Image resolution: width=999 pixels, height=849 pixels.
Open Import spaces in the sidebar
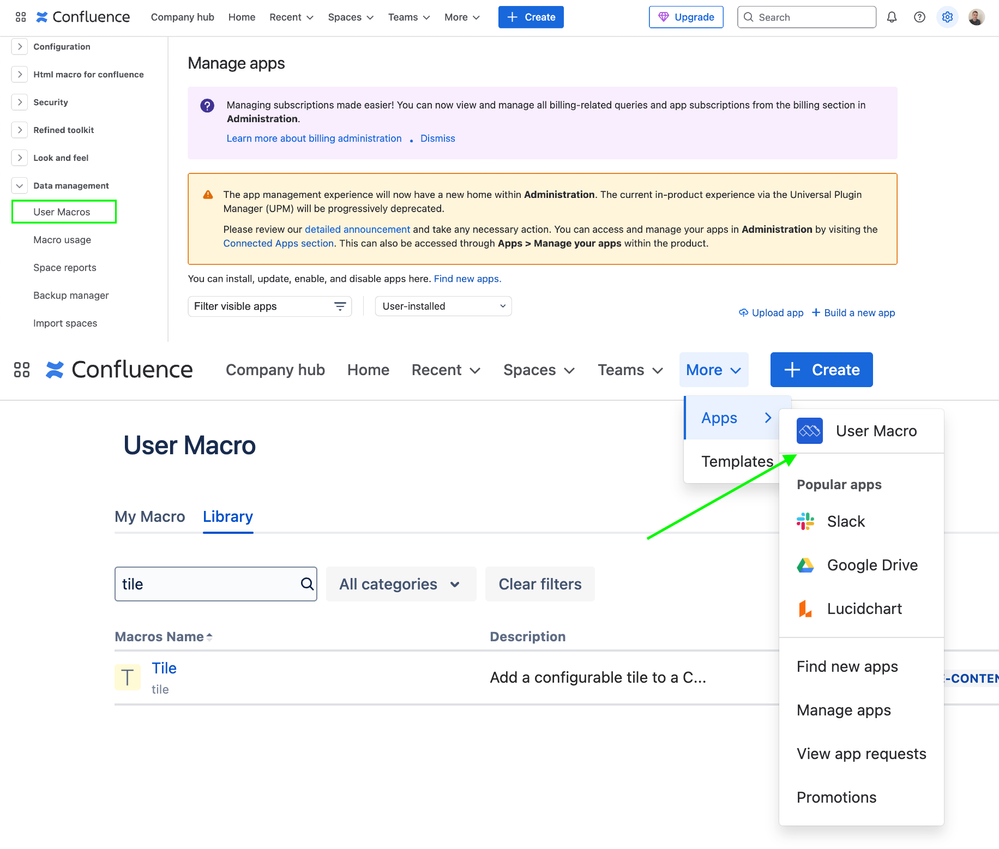(x=65, y=324)
